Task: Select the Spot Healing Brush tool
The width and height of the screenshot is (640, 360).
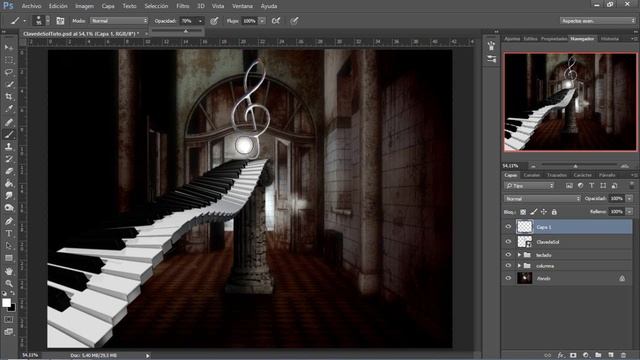Action: tap(9, 122)
